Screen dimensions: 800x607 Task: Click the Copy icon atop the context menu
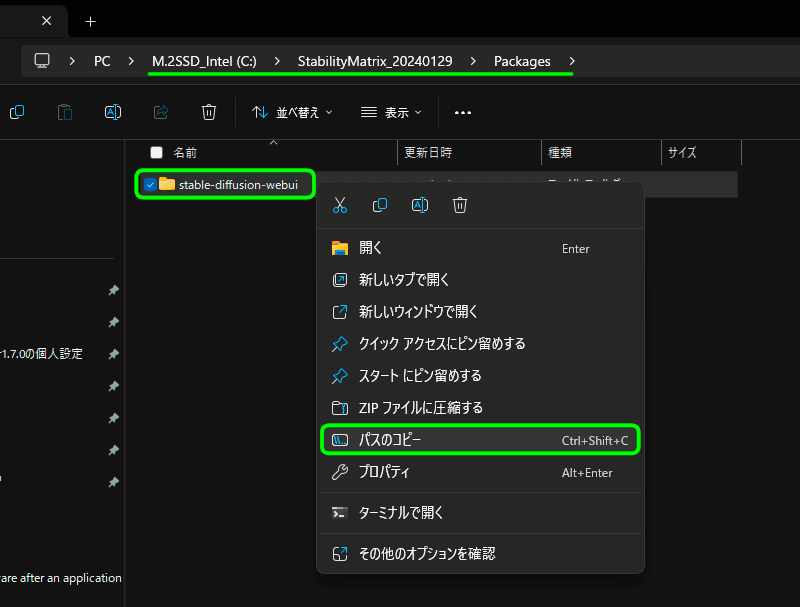[x=379, y=205]
